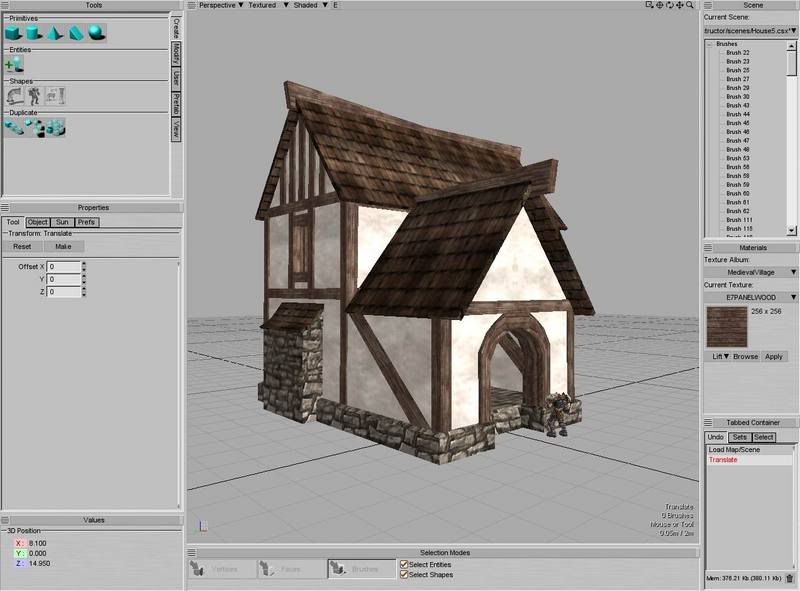This screenshot has width=800, height=591.
Task: Open the MedievalVillage texture album dropdown
Action: (x=751, y=272)
